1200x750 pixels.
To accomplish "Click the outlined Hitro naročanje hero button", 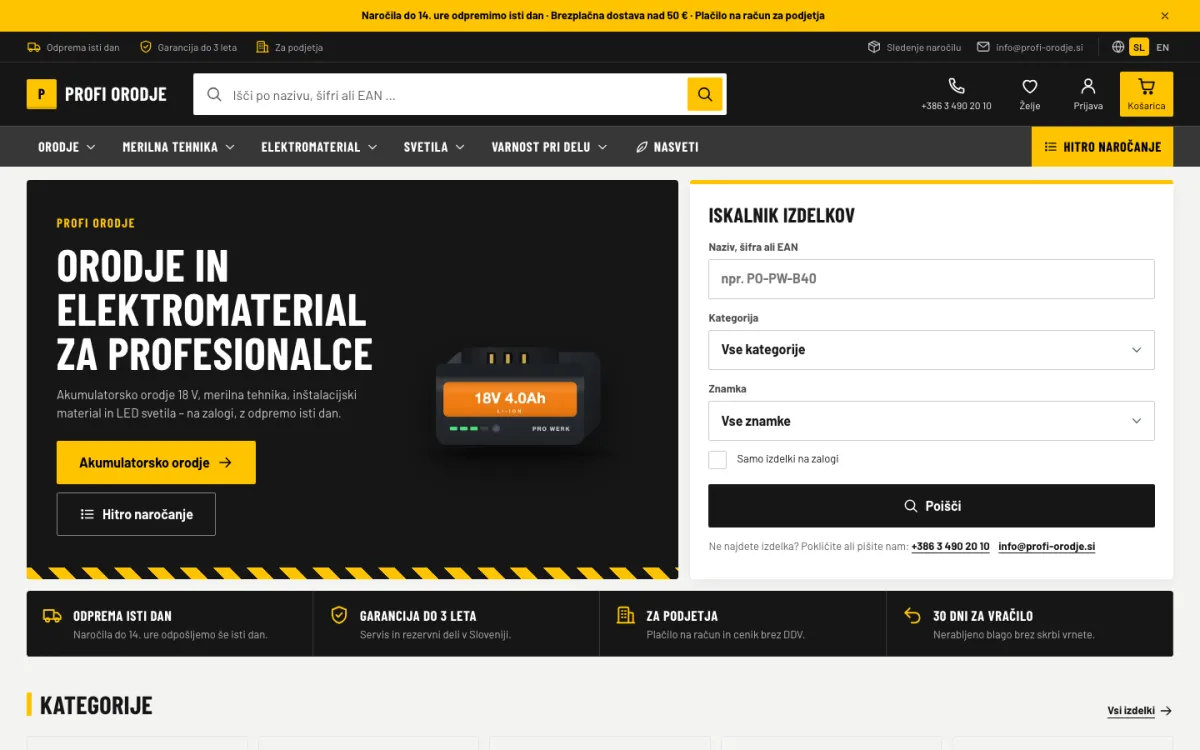I will 136,514.
